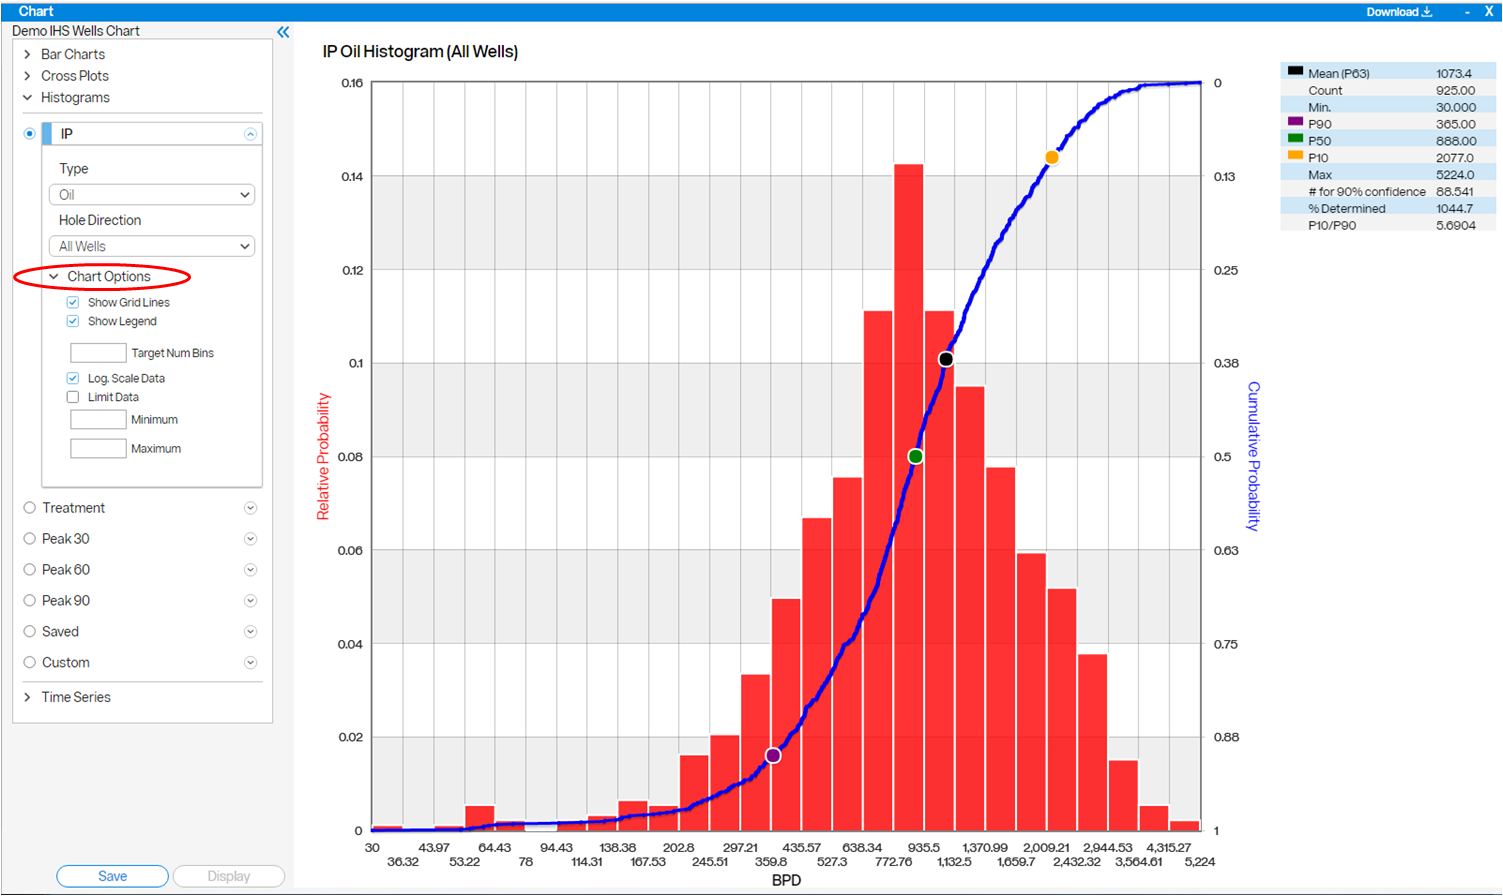Open the Type dropdown showing Oil
Screen dimensions: 1503x896
pos(152,195)
